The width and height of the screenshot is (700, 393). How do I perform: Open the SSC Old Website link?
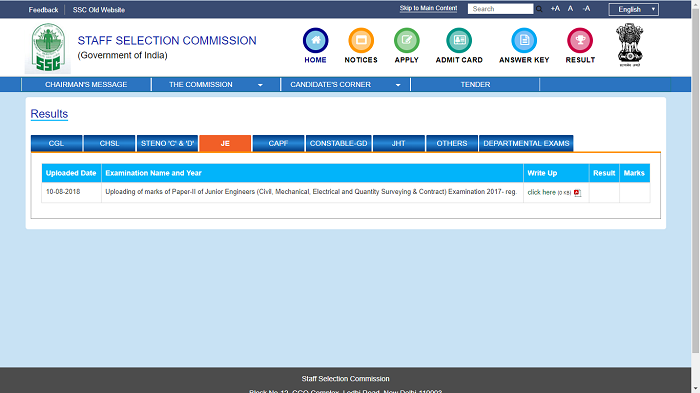click(99, 10)
